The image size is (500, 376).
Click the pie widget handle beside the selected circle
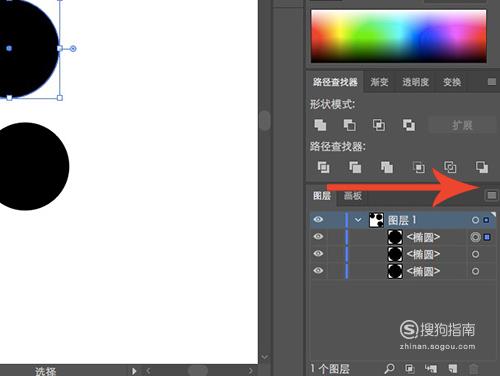pos(73,49)
